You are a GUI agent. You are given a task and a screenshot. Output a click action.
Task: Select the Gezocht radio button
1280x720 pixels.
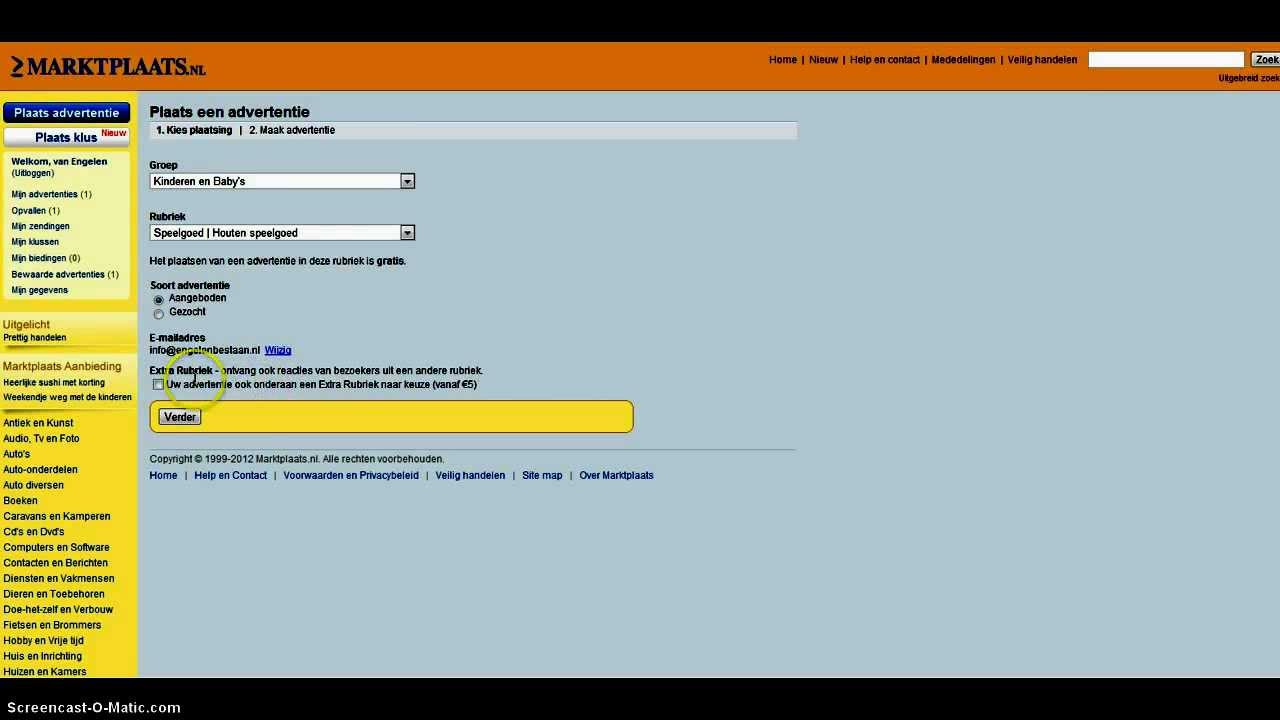[158, 314]
